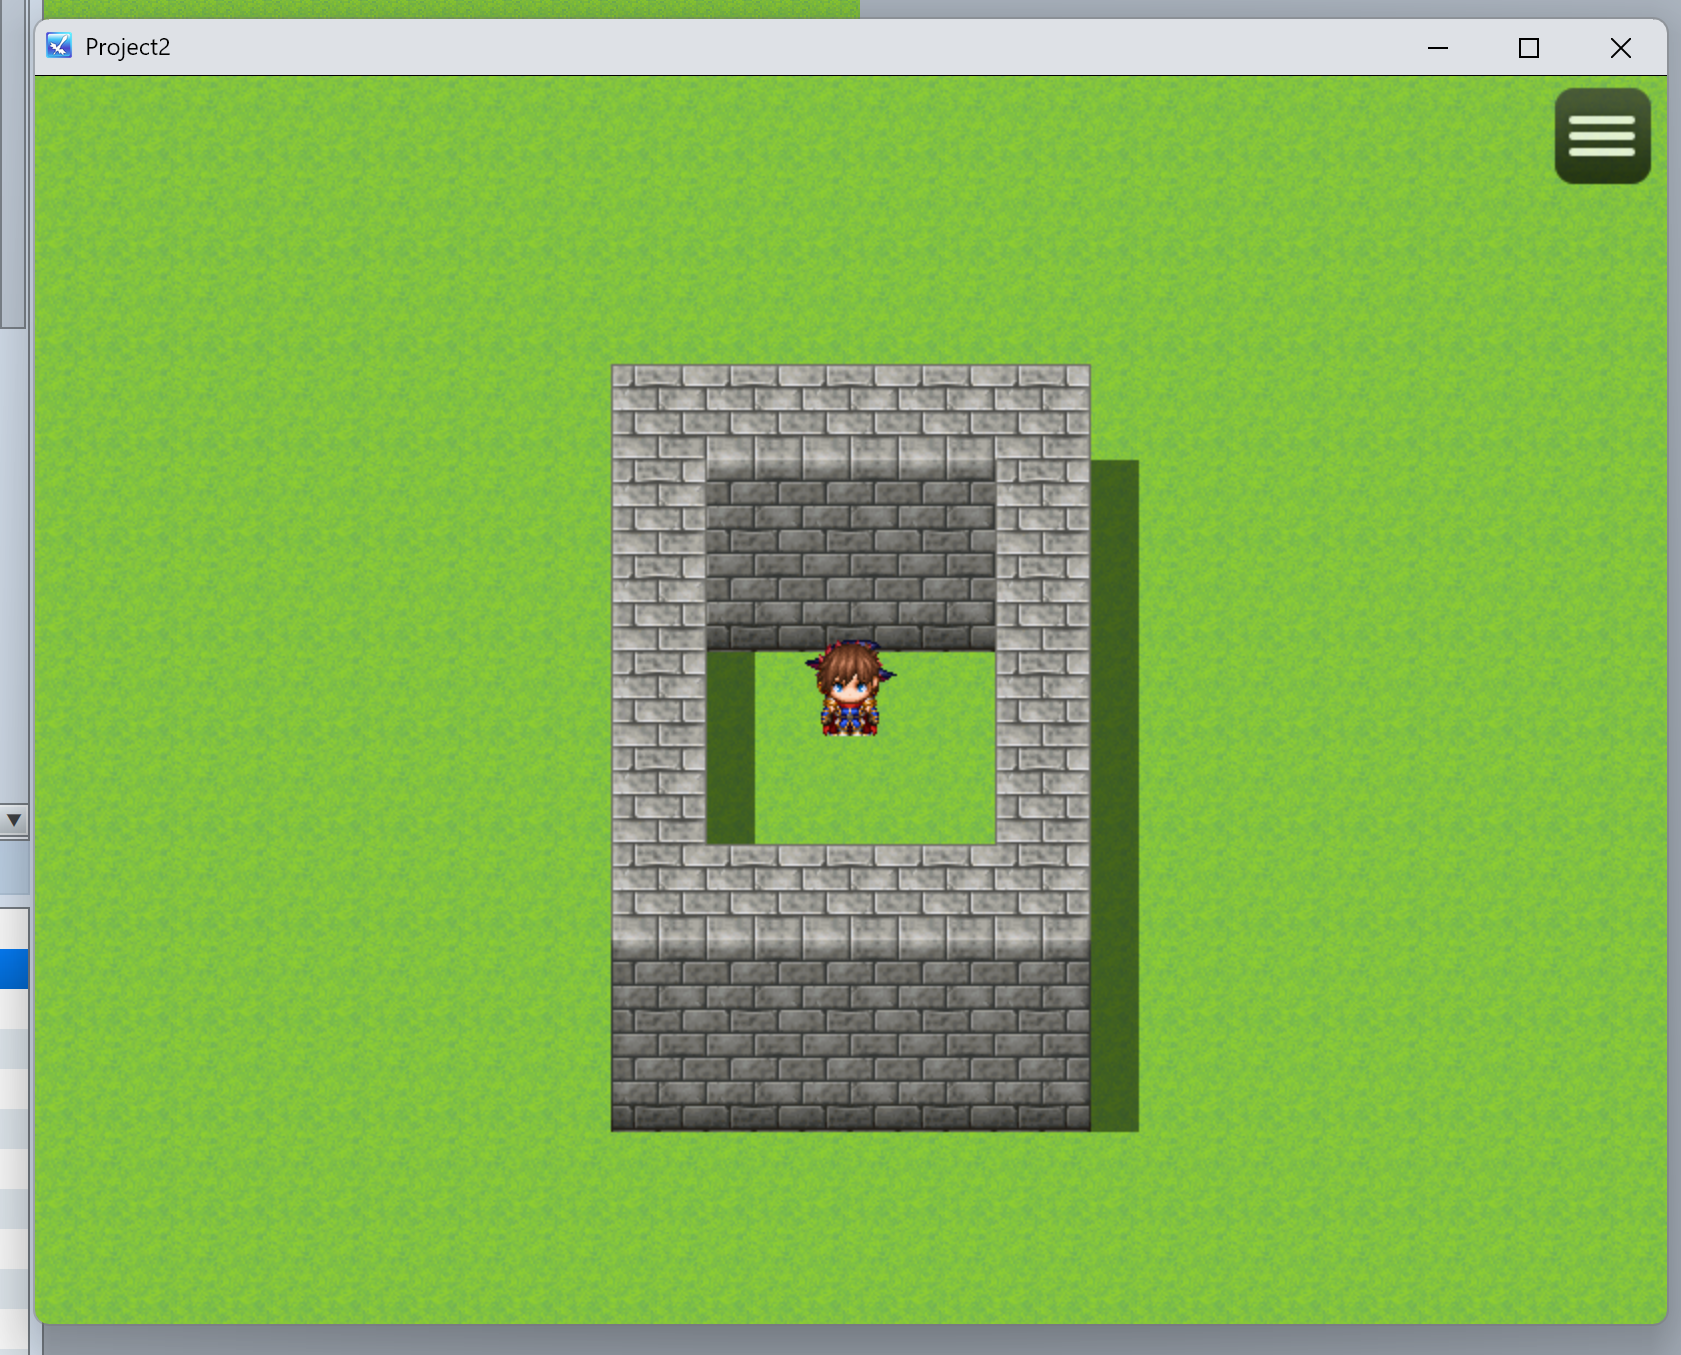Open the in-game hamburger menu button
Image resolution: width=1681 pixels, height=1355 pixels.
tap(1602, 136)
